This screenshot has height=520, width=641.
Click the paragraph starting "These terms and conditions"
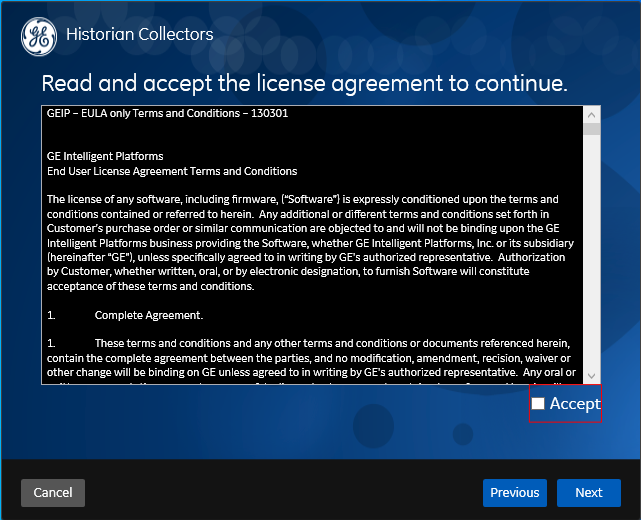pyautogui.click(x=311, y=361)
